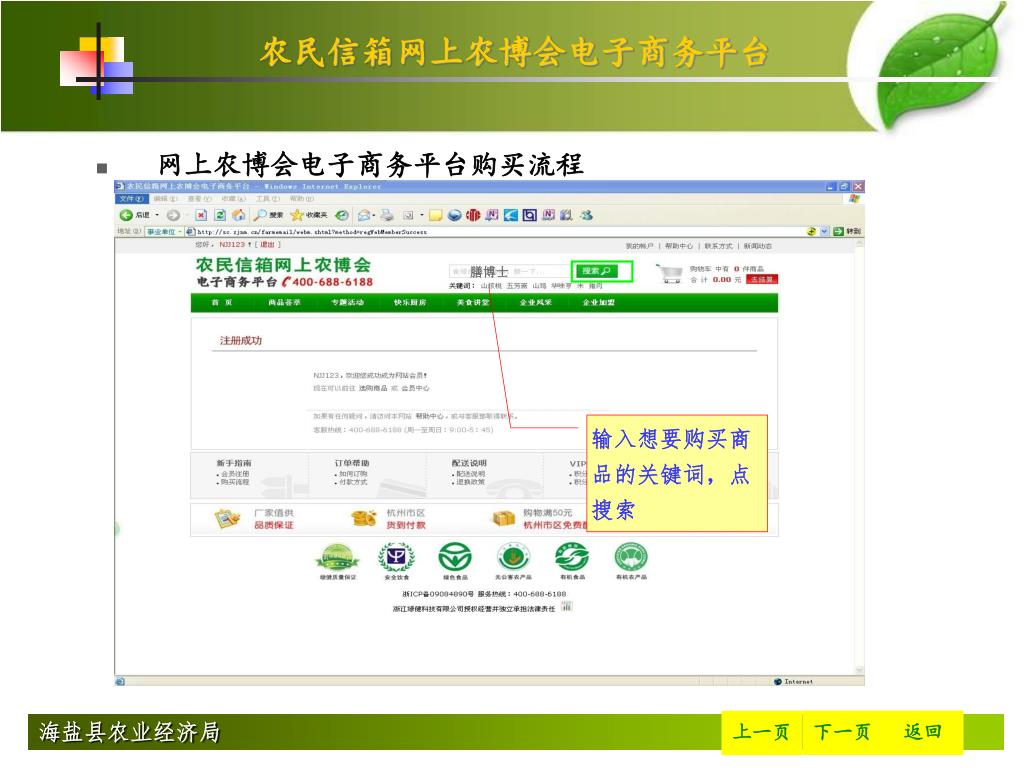Click the 货到付款 coins icon

(364, 519)
